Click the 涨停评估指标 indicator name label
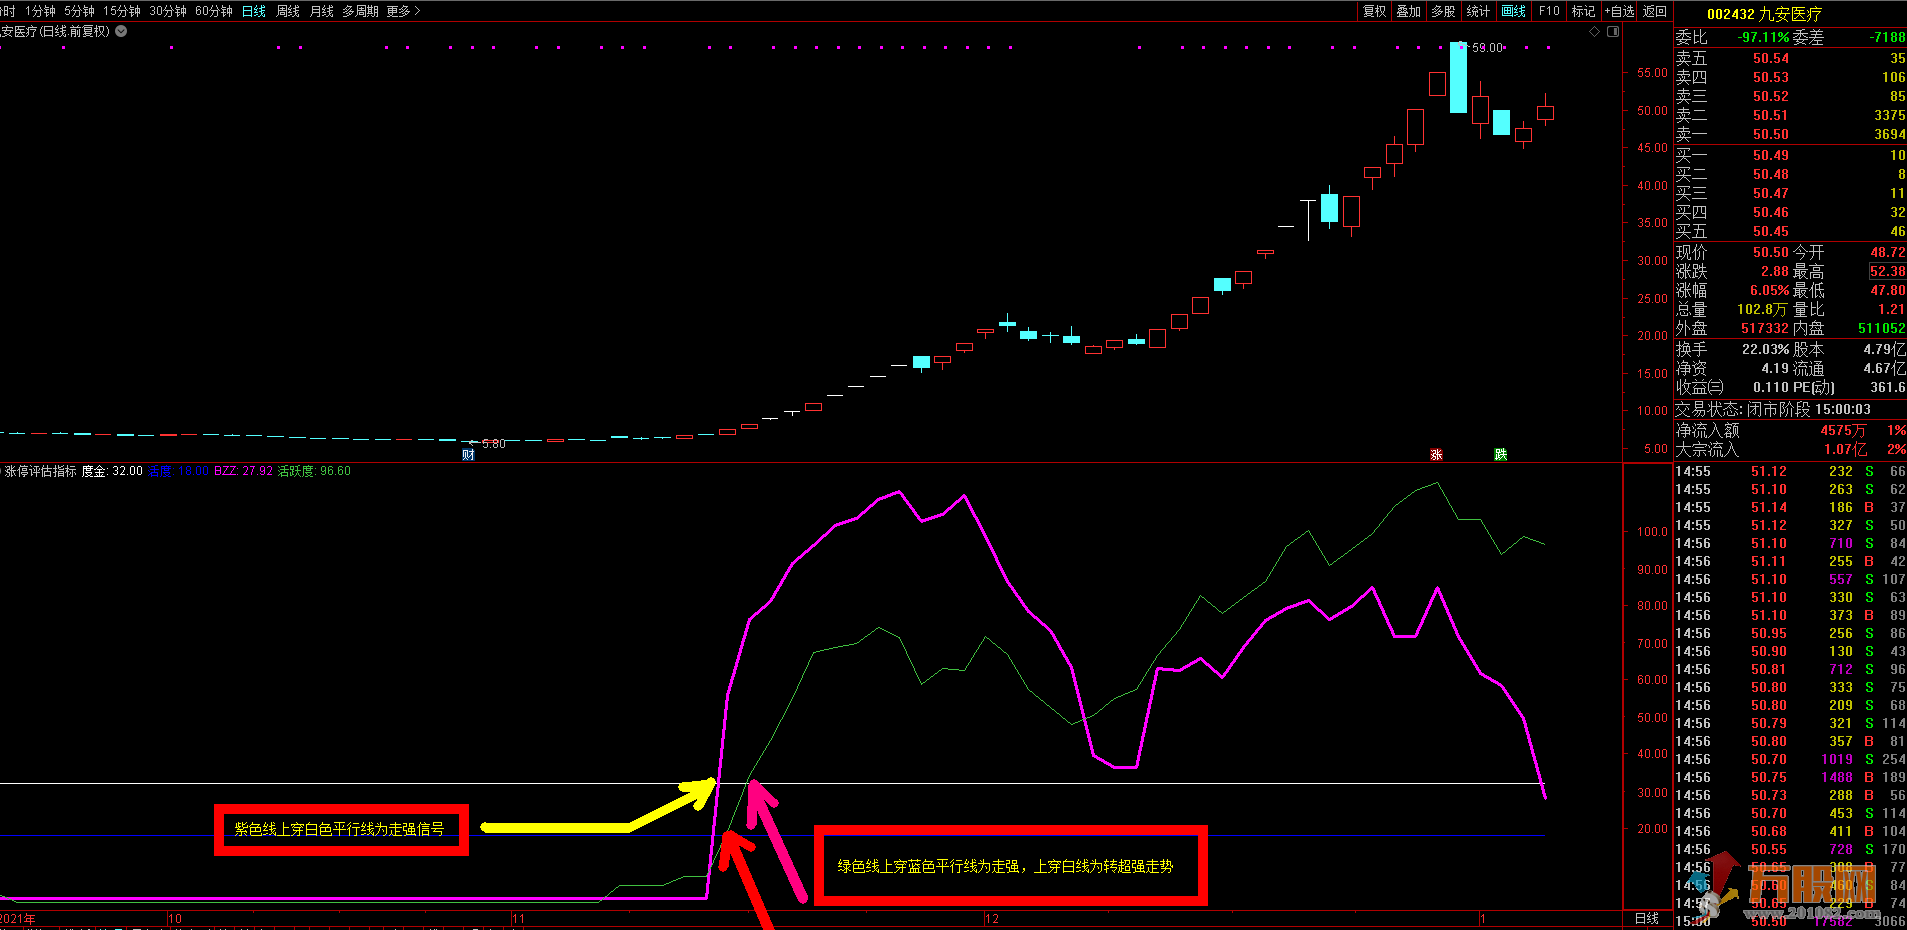 point(40,471)
